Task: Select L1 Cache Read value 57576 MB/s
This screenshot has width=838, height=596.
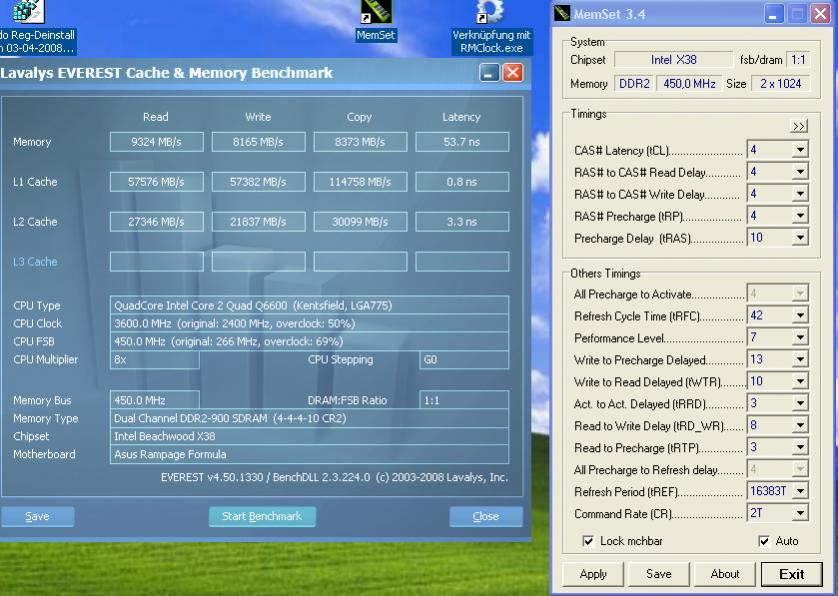Action: (157, 182)
